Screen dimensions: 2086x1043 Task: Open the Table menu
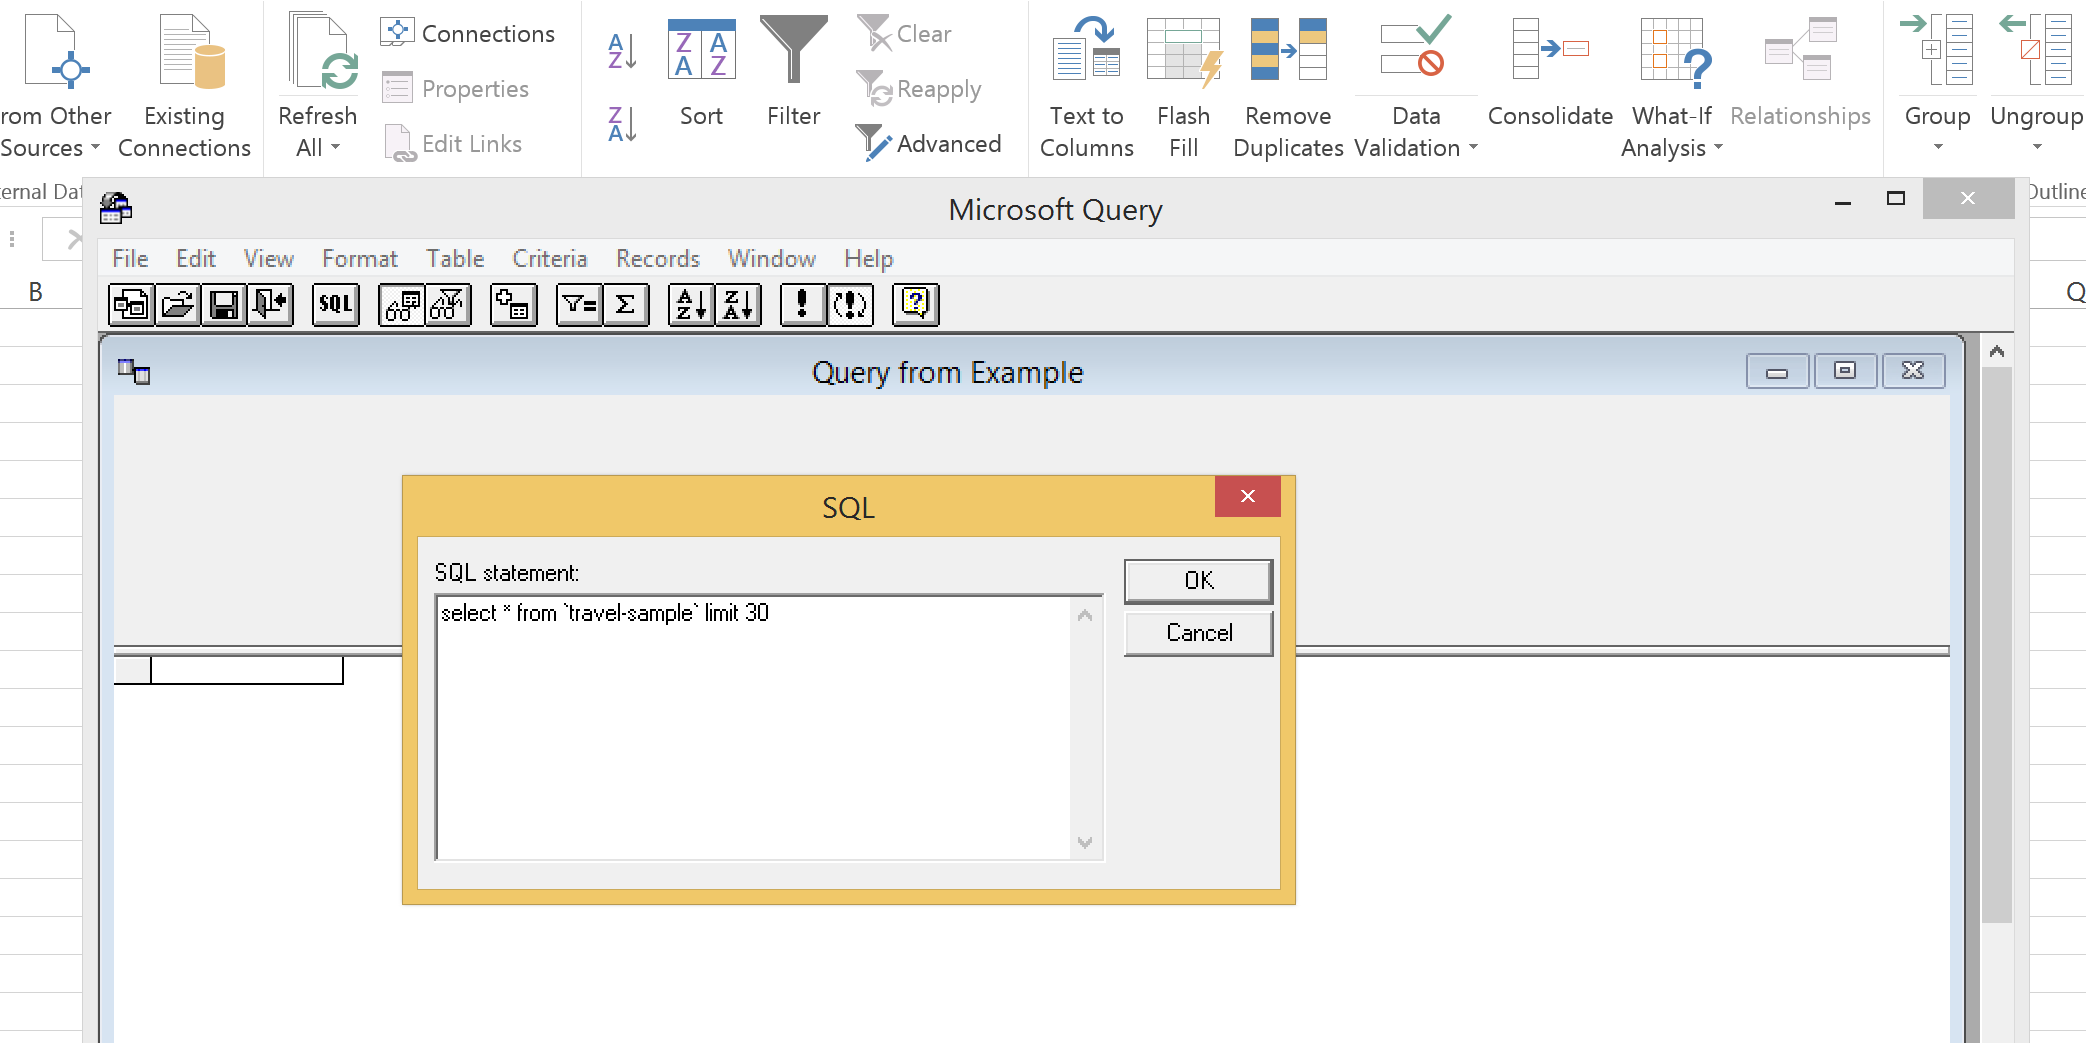click(x=455, y=259)
